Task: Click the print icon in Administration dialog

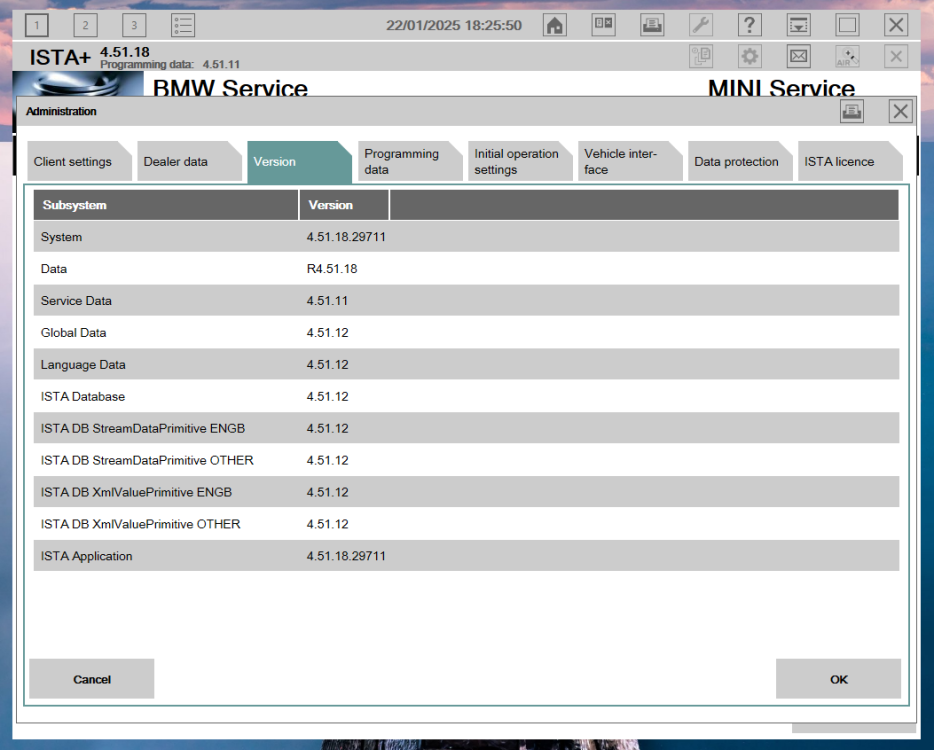Action: click(852, 112)
